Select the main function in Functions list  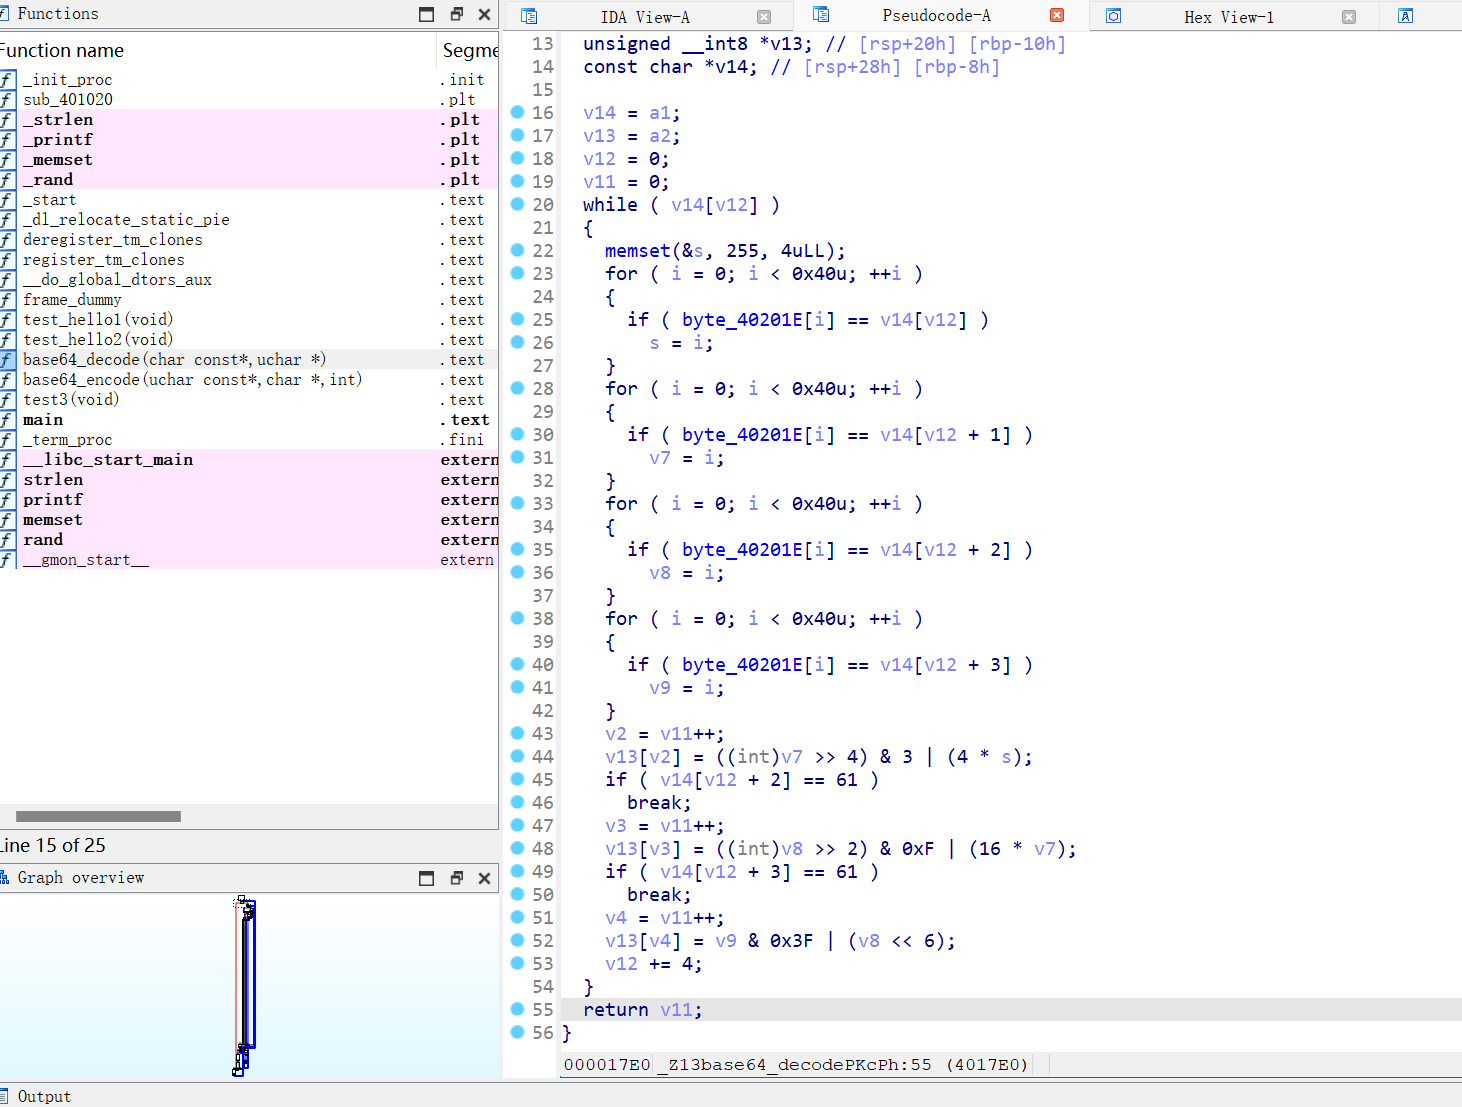(43, 419)
